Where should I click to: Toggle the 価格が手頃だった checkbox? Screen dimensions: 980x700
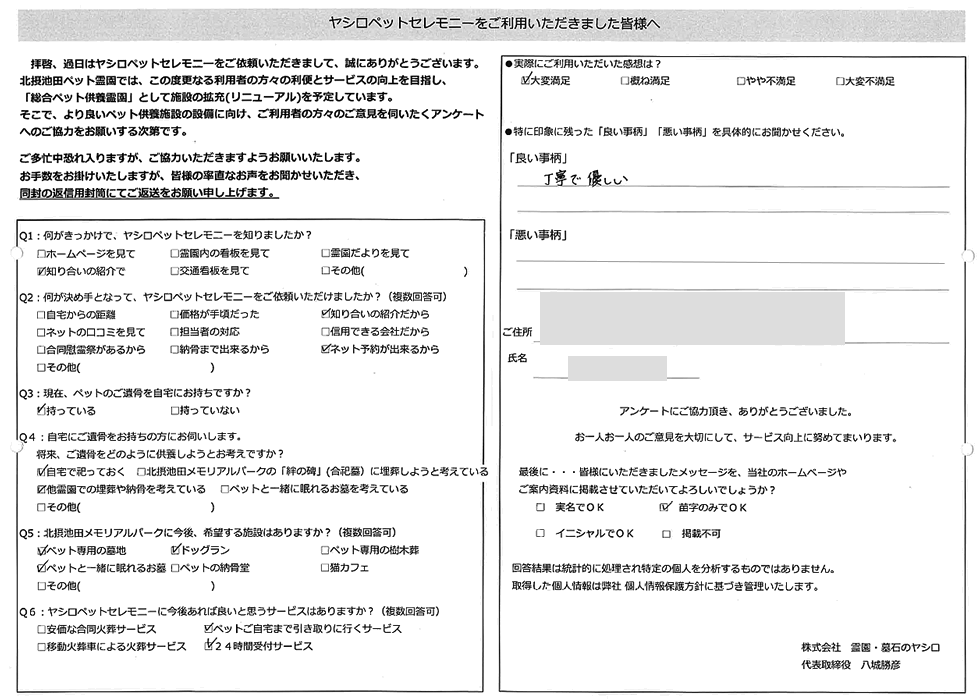(175, 314)
